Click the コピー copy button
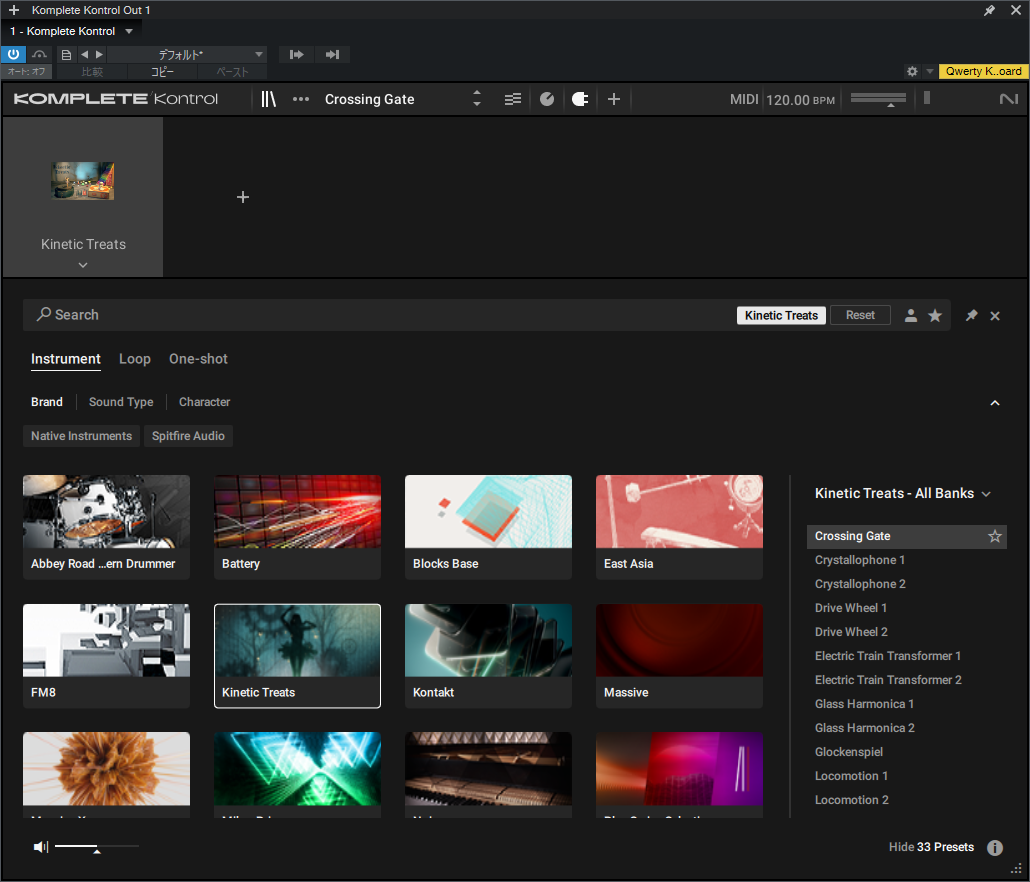Image resolution: width=1030 pixels, height=882 pixels. tap(163, 72)
